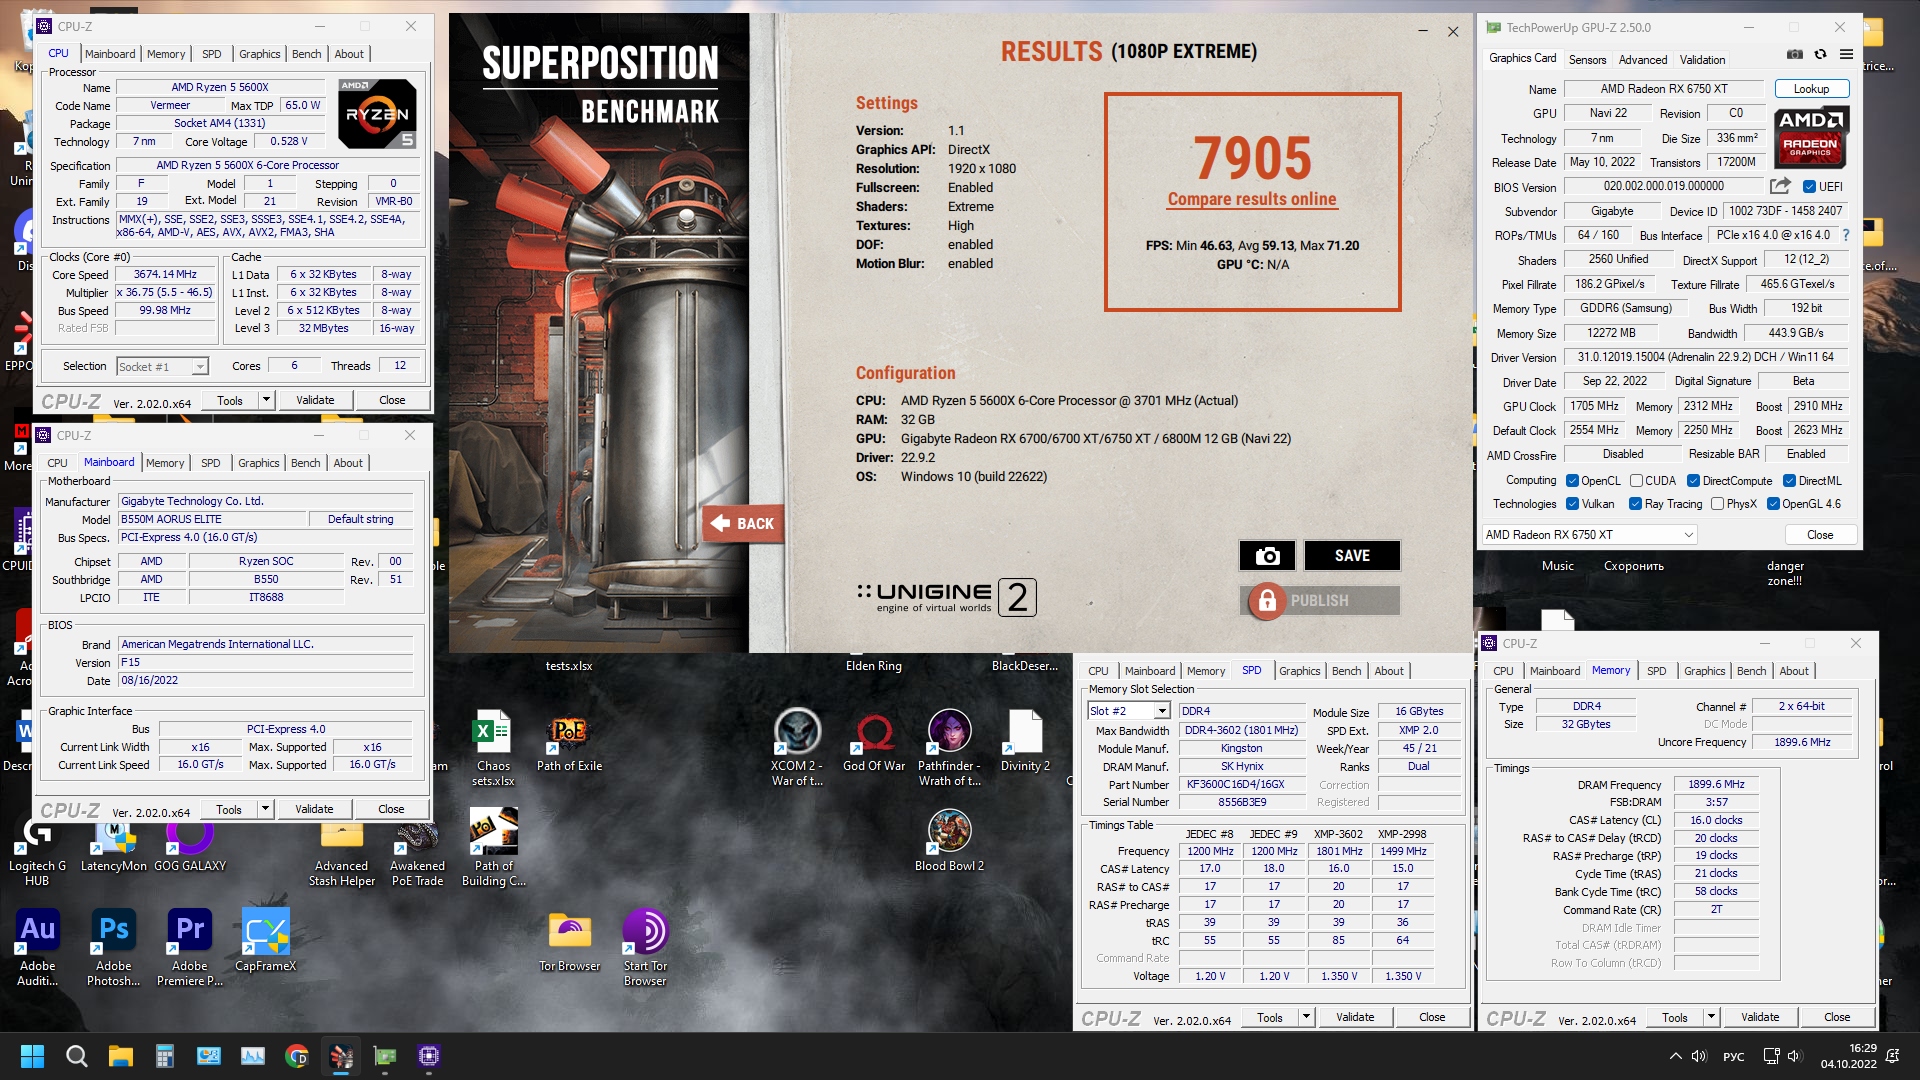Expand Tools dropdown arrow in CPU-Z Mainboard window
The image size is (1920, 1080).
(265, 809)
